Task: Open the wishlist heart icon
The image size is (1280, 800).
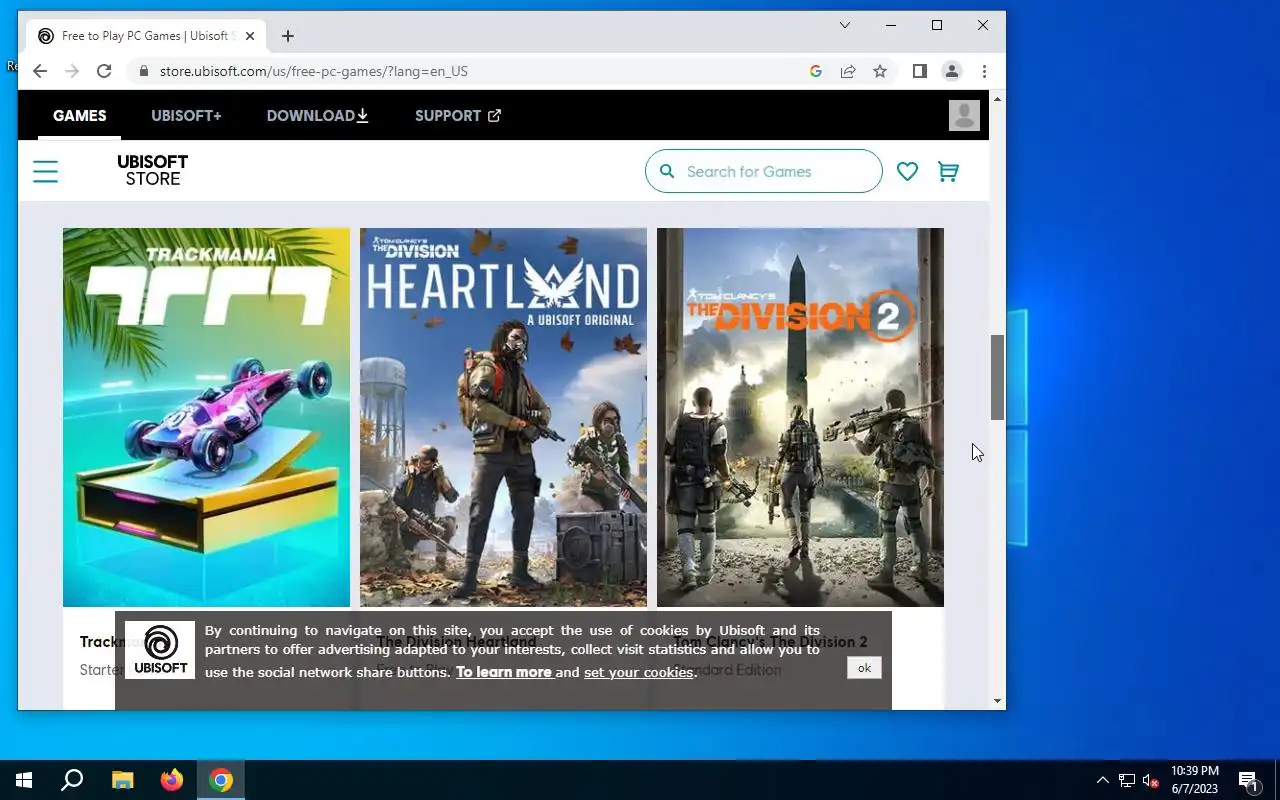Action: pos(907,172)
